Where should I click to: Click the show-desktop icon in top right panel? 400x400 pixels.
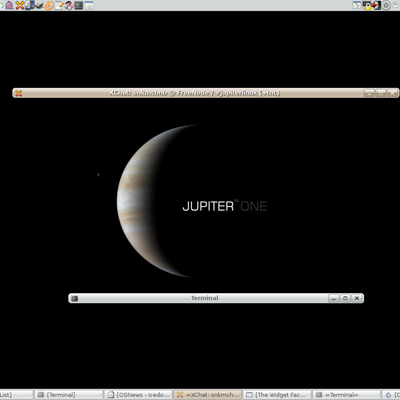[357, 5]
